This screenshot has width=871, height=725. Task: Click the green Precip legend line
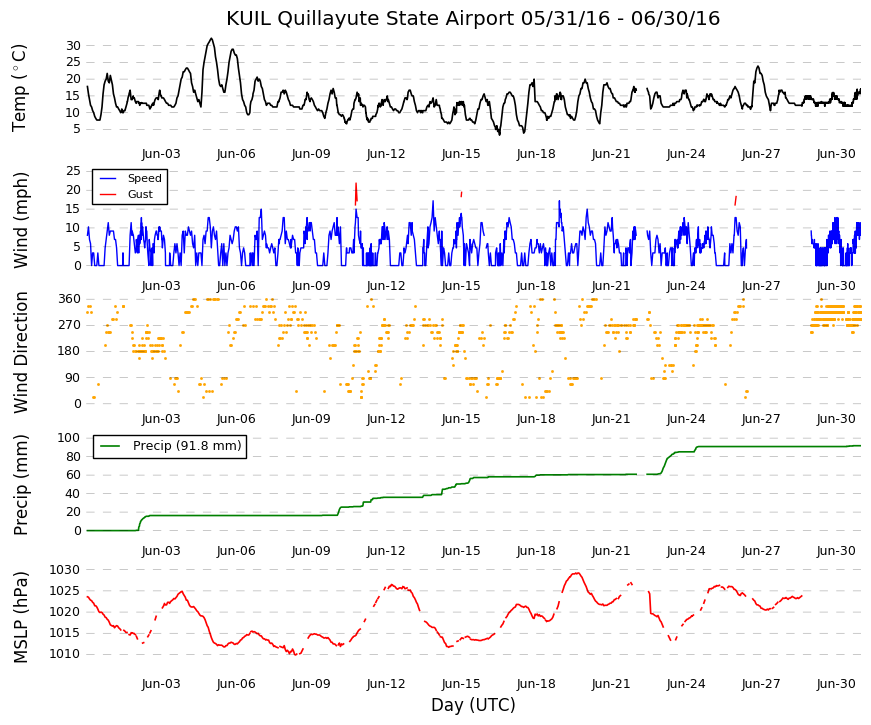(110, 446)
